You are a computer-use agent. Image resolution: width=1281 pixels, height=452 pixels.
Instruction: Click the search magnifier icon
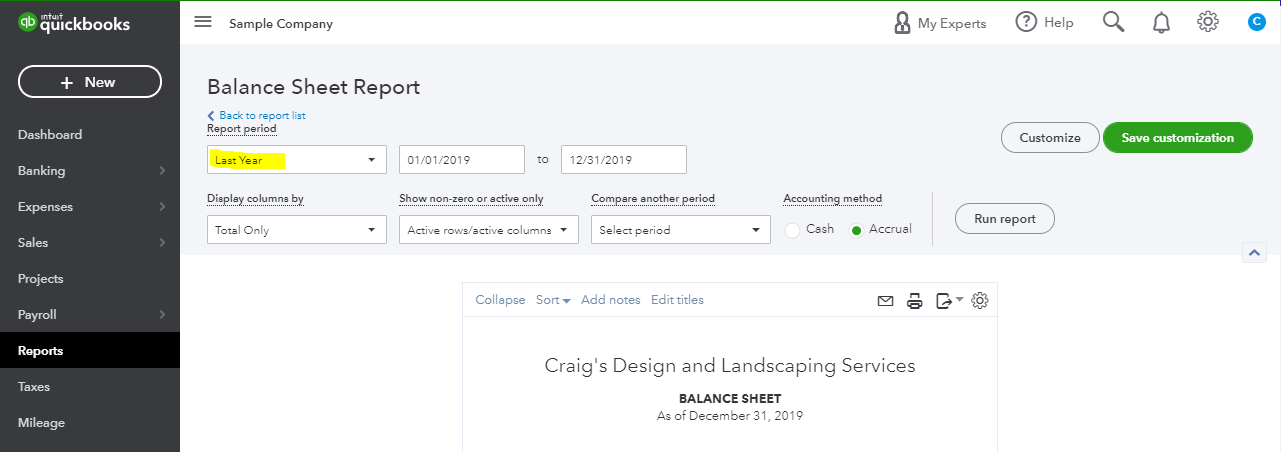tap(1114, 22)
